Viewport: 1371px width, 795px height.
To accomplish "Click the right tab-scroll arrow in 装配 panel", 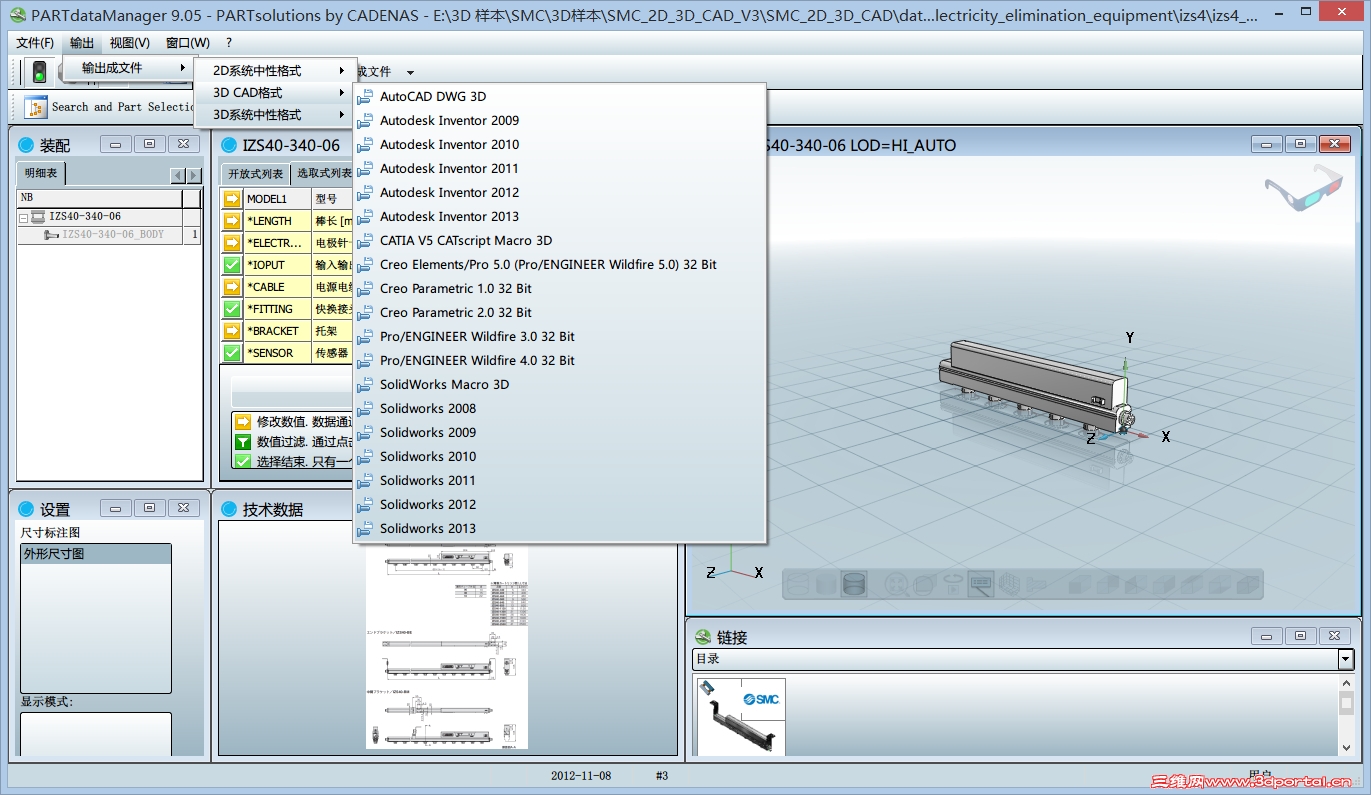I will tap(194, 176).
